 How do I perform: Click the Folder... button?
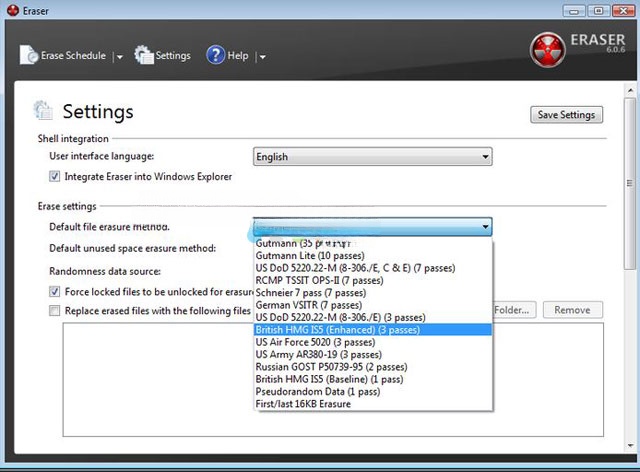click(512, 310)
